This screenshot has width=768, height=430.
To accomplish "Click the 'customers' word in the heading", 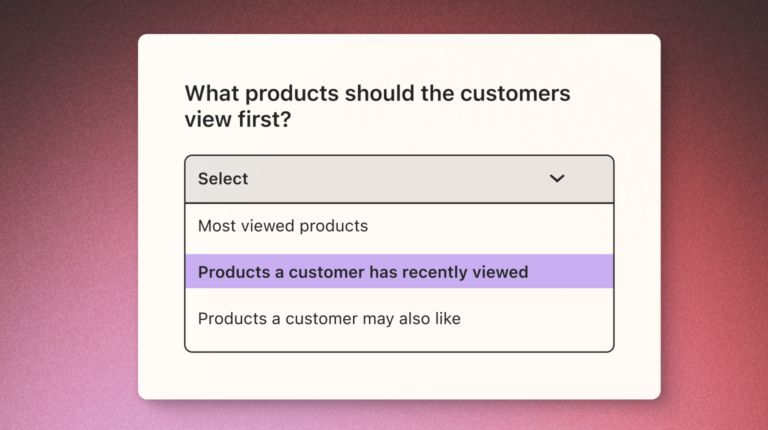I will (x=515, y=94).
